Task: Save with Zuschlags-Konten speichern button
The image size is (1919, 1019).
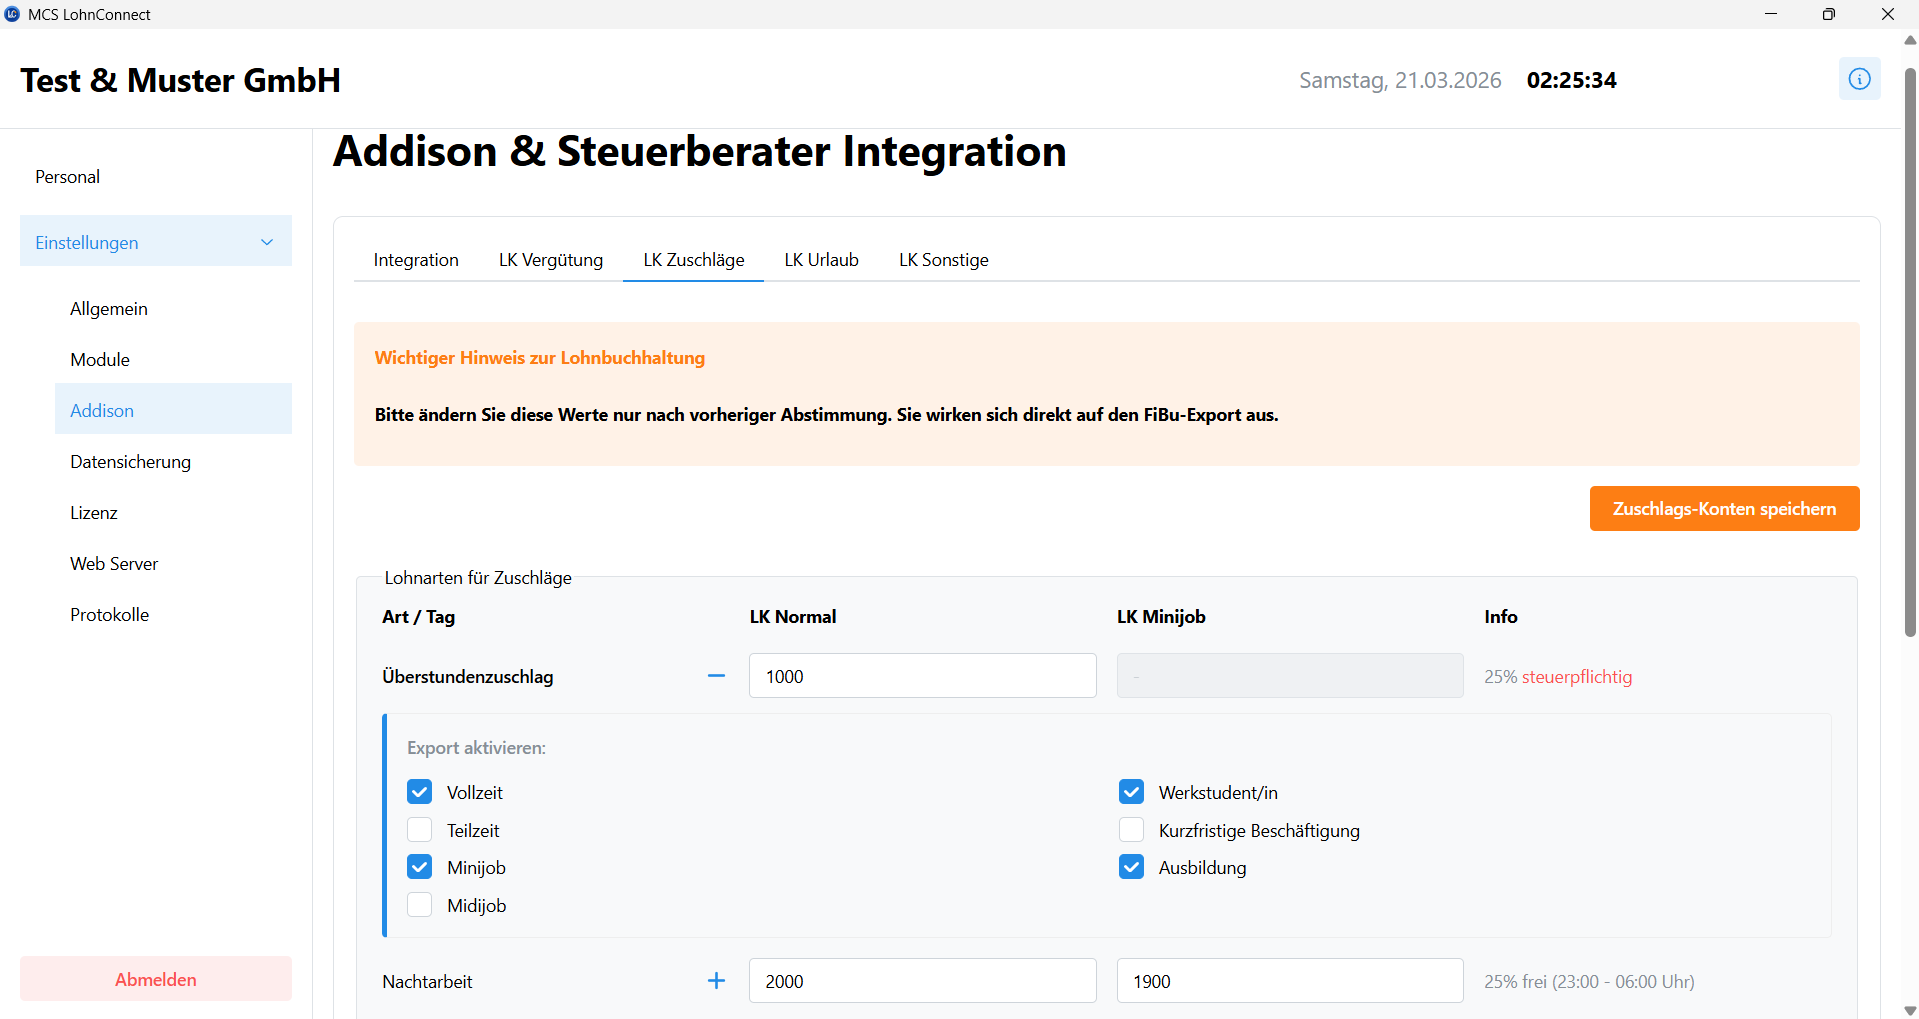Action: [1724, 509]
